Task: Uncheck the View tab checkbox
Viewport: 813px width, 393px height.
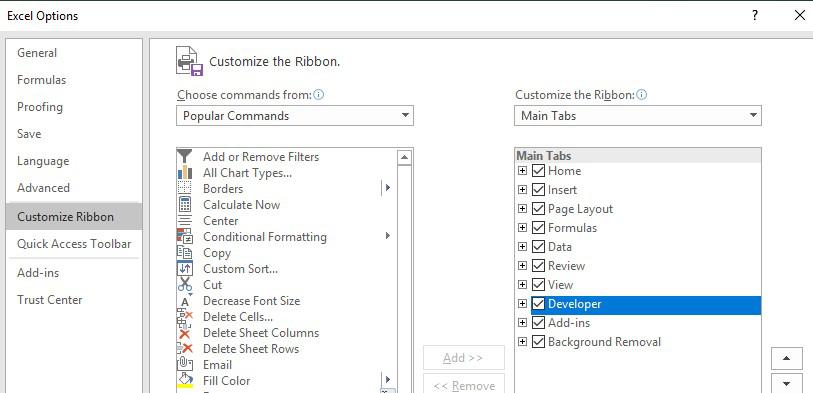Action: click(538, 285)
